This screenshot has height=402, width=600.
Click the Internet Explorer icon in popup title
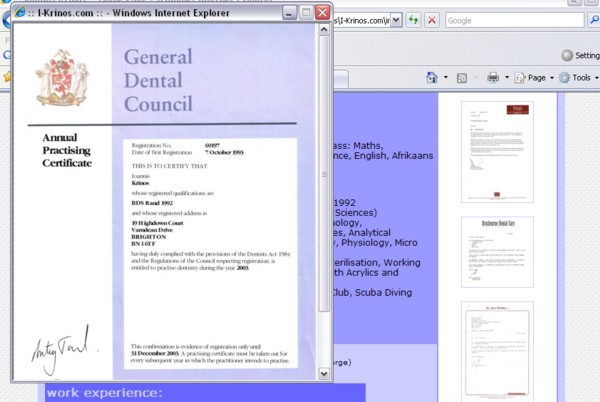coord(20,13)
